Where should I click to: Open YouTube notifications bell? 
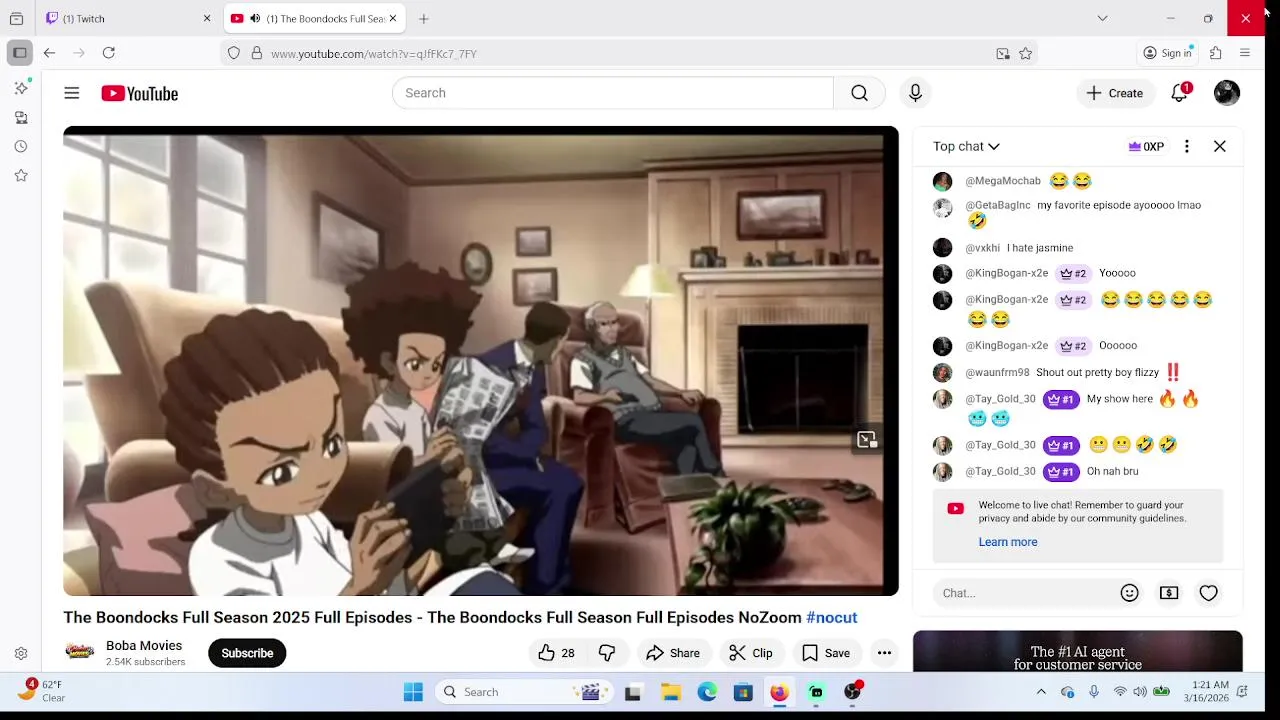click(1179, 93)
